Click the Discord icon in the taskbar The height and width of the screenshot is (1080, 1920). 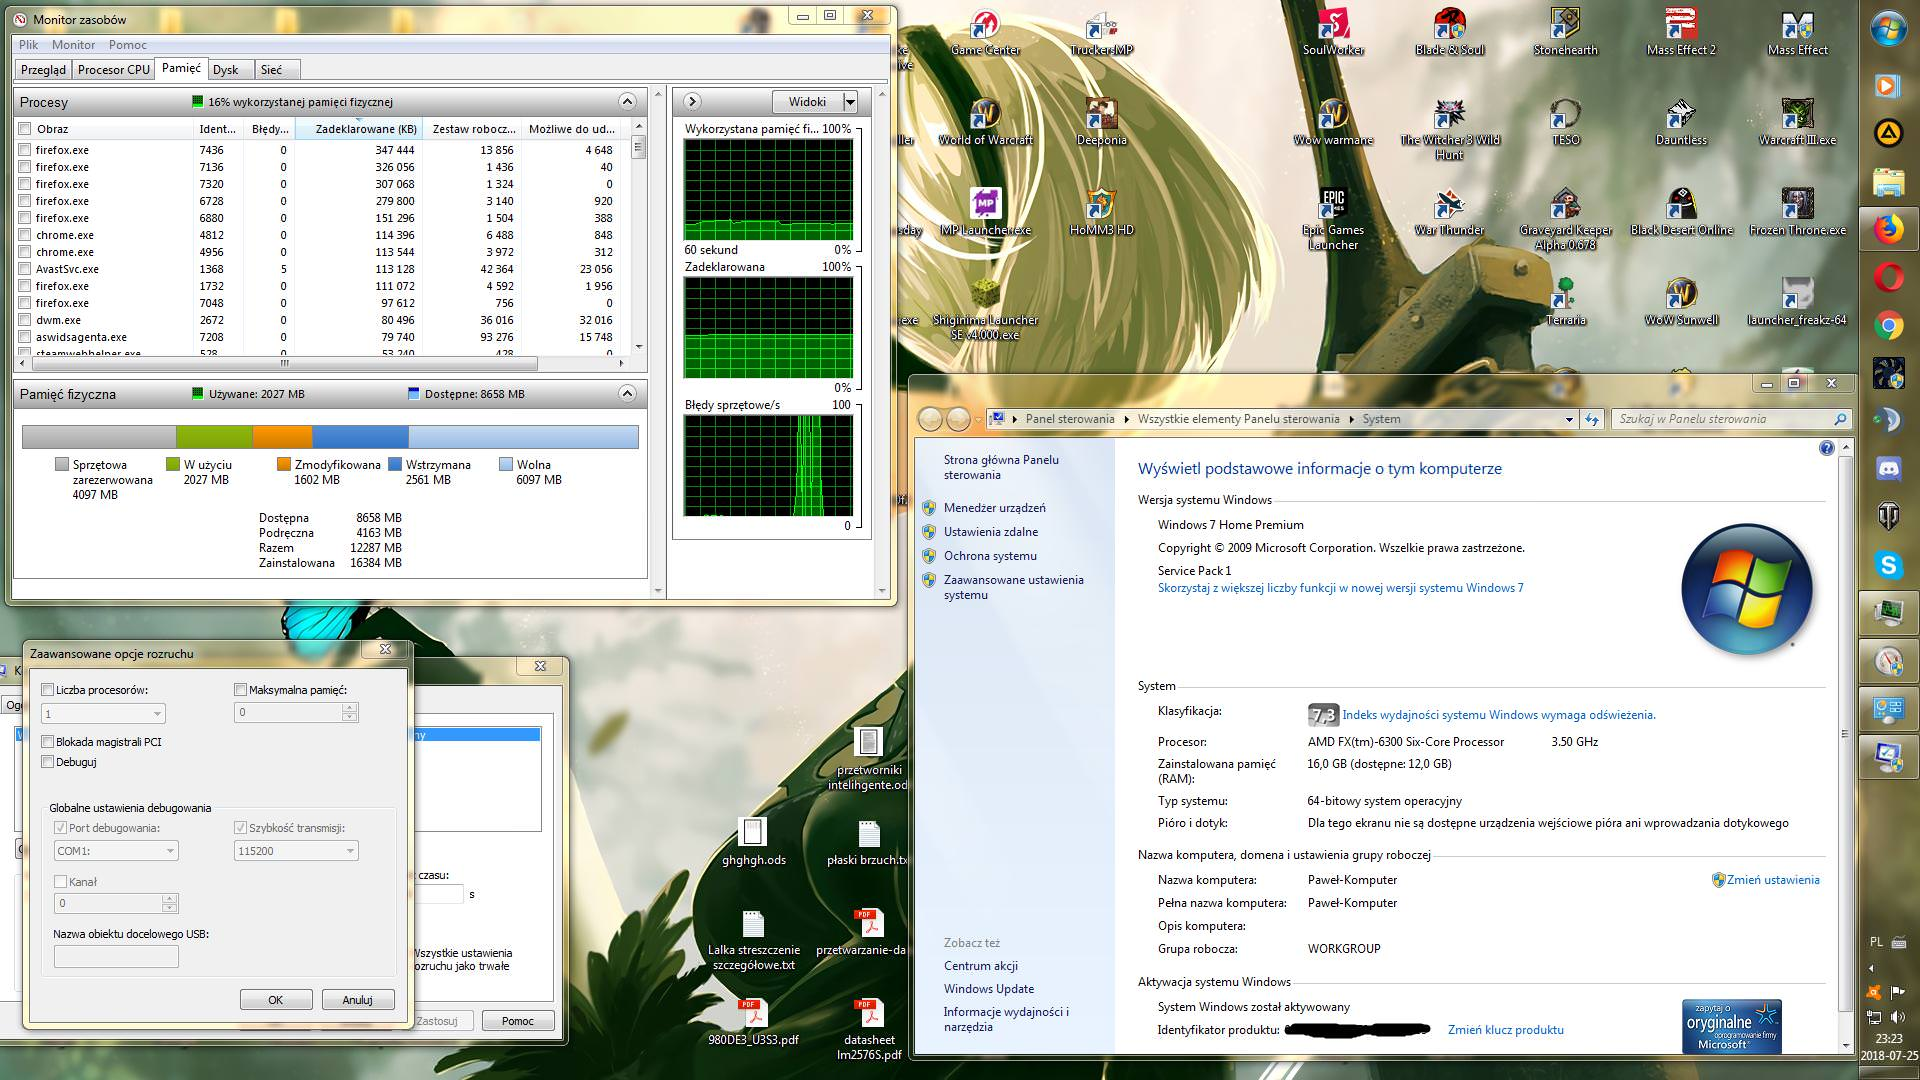1888,468
